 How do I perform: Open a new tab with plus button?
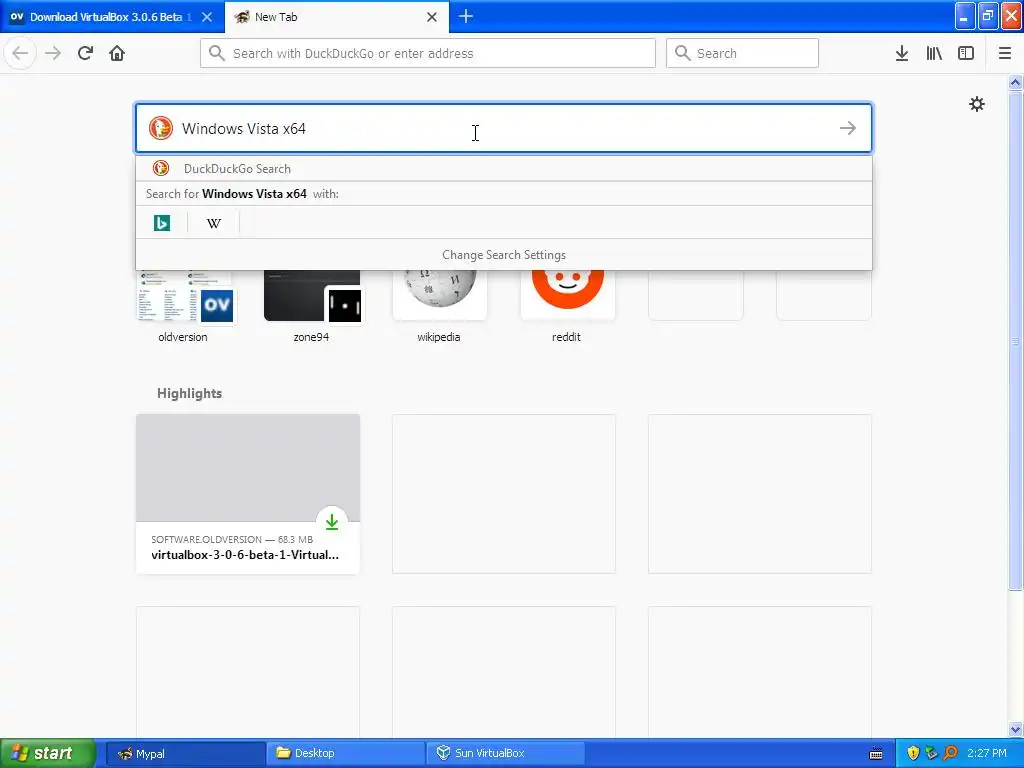(466, 16)
